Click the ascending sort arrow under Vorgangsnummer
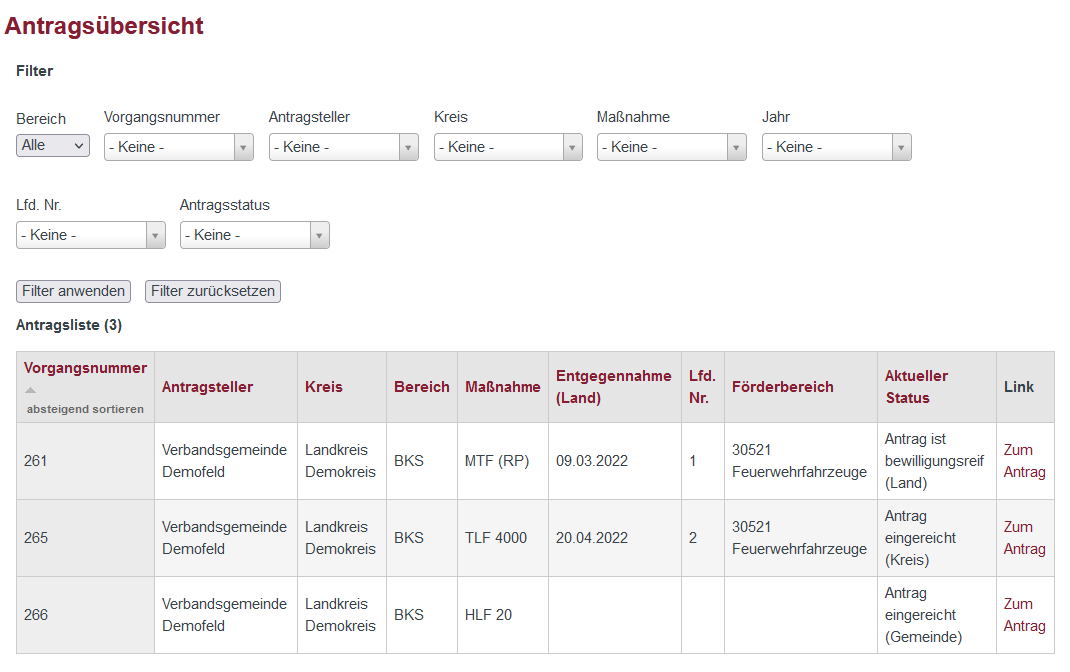Viewport: 1070px width, 672px height. click(30, 390)
